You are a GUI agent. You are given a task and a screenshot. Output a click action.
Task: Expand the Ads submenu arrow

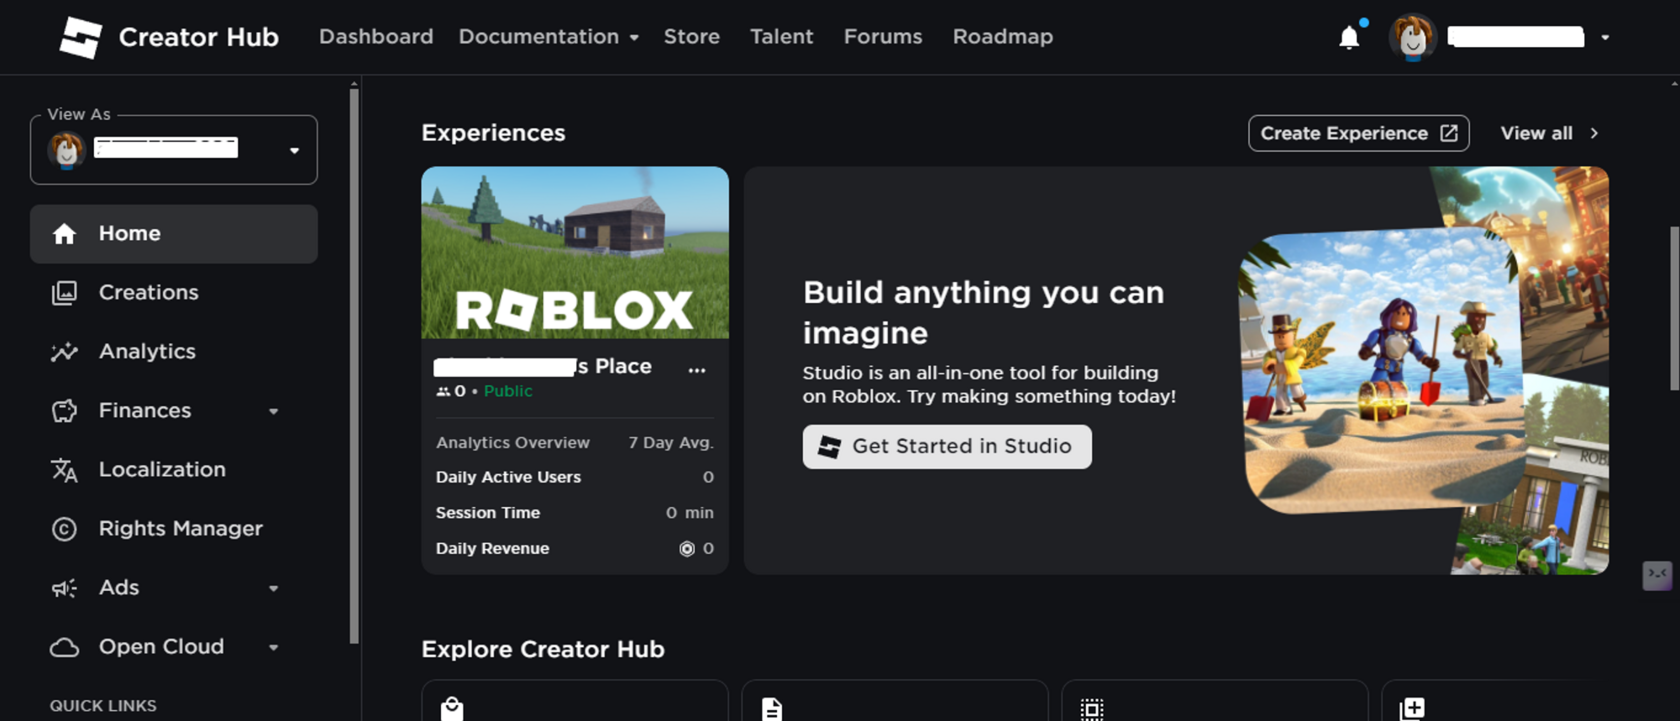(x=273, y=588)
